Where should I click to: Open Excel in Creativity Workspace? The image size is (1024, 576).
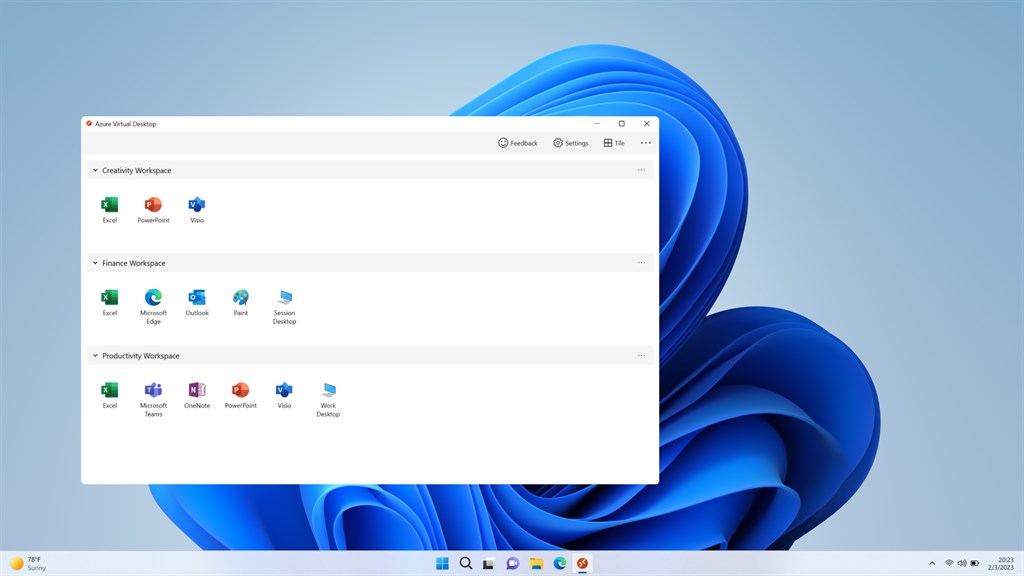coord(110,210)
